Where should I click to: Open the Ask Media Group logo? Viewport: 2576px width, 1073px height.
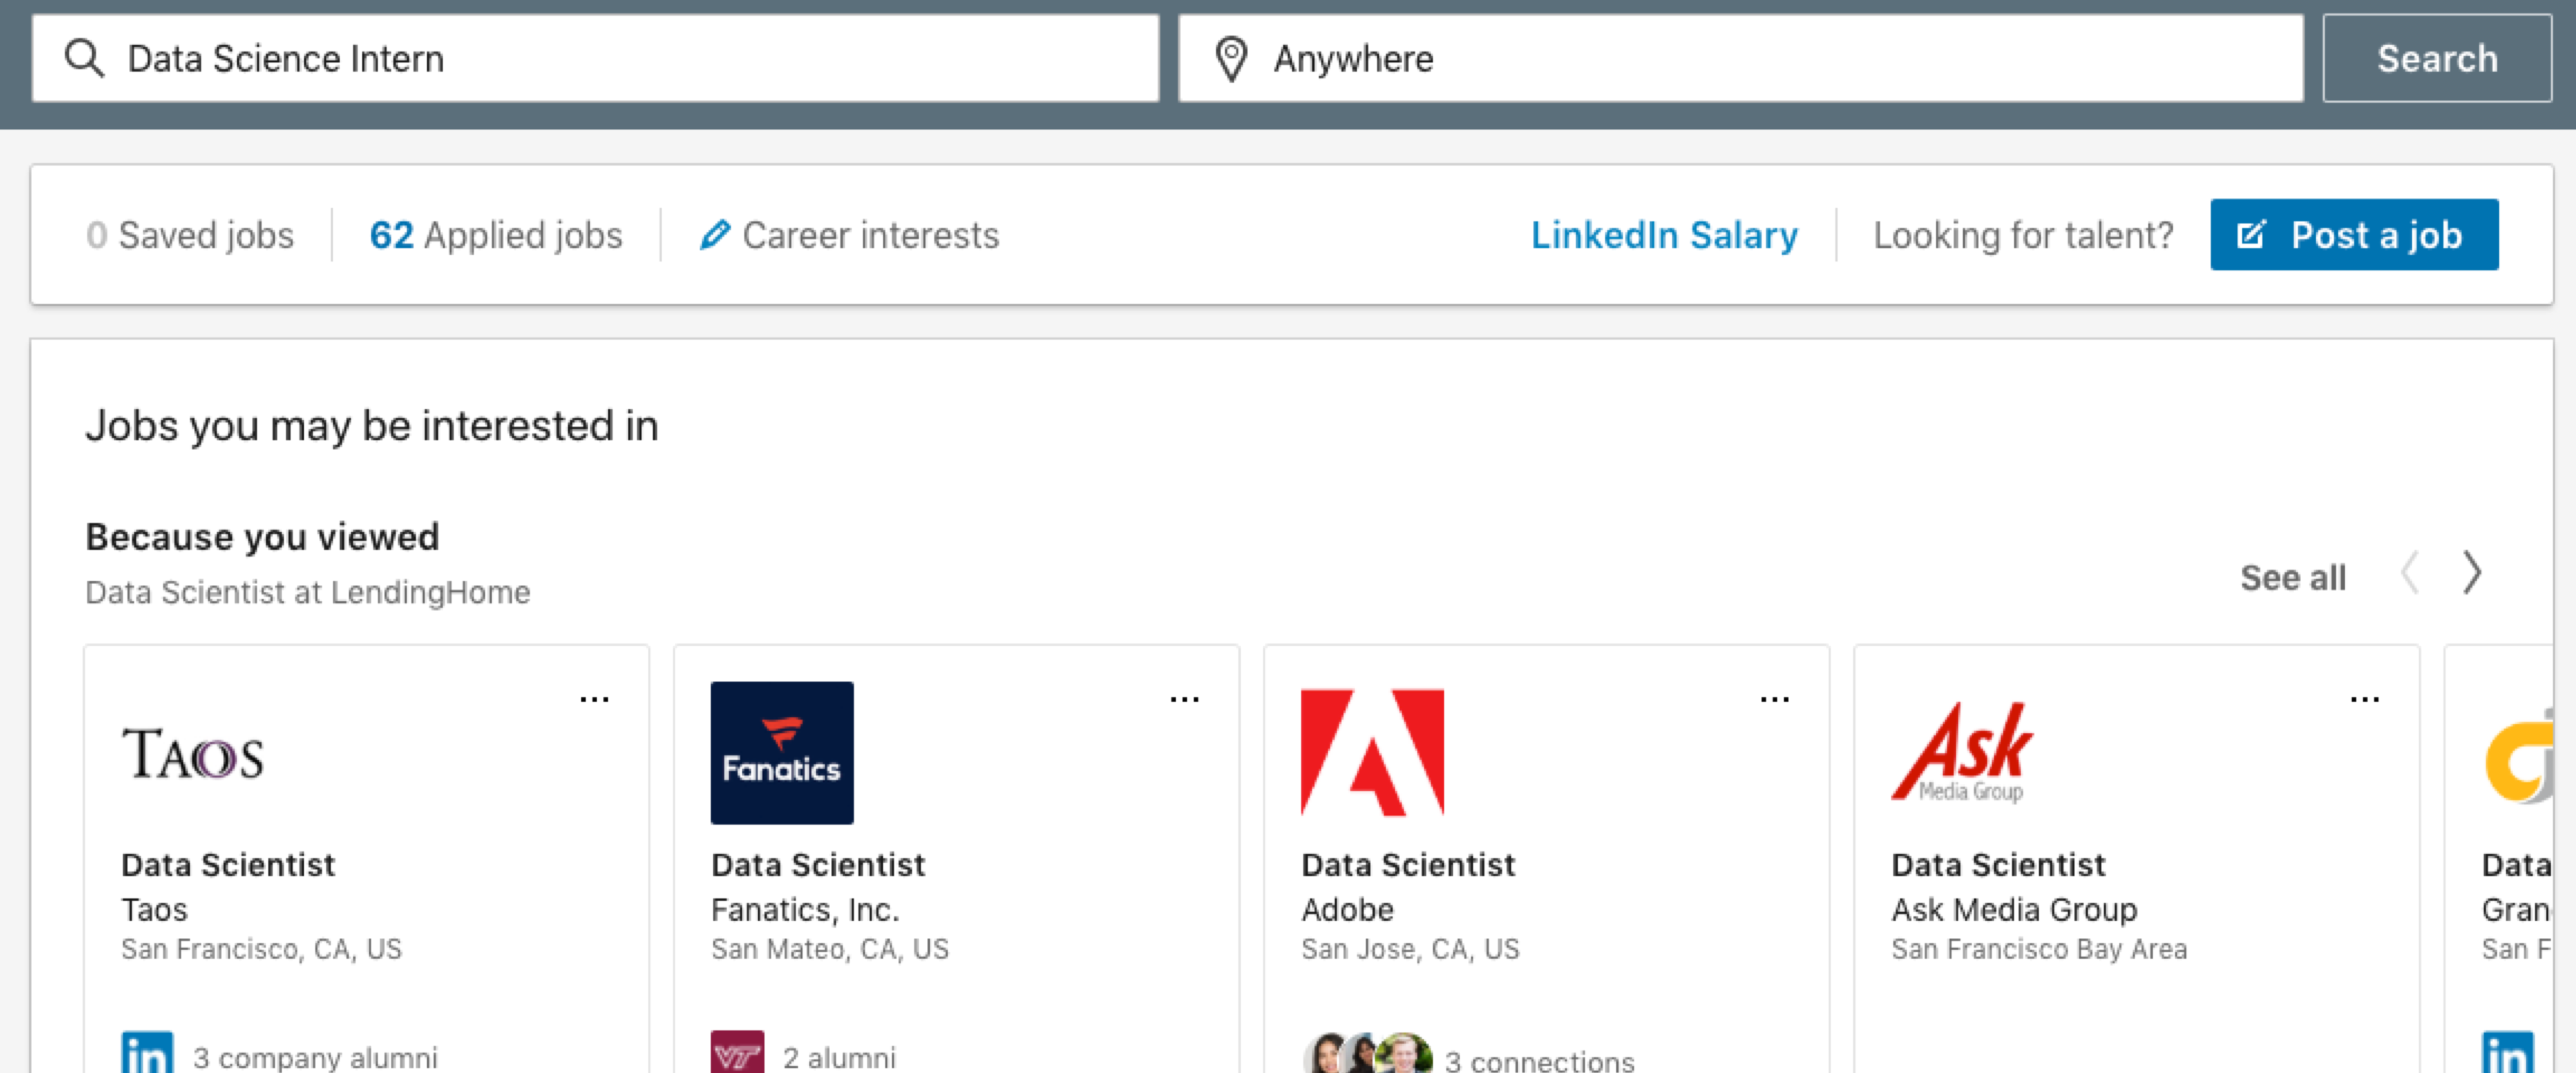1961,753
